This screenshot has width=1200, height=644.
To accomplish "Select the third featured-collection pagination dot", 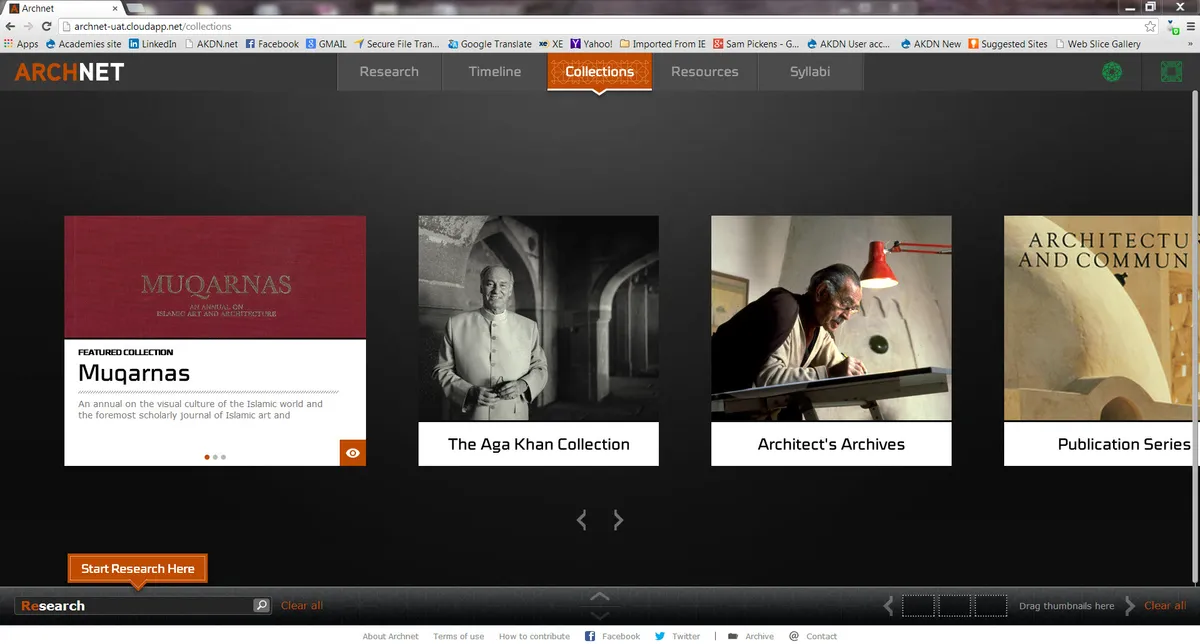I will (223, 457).
